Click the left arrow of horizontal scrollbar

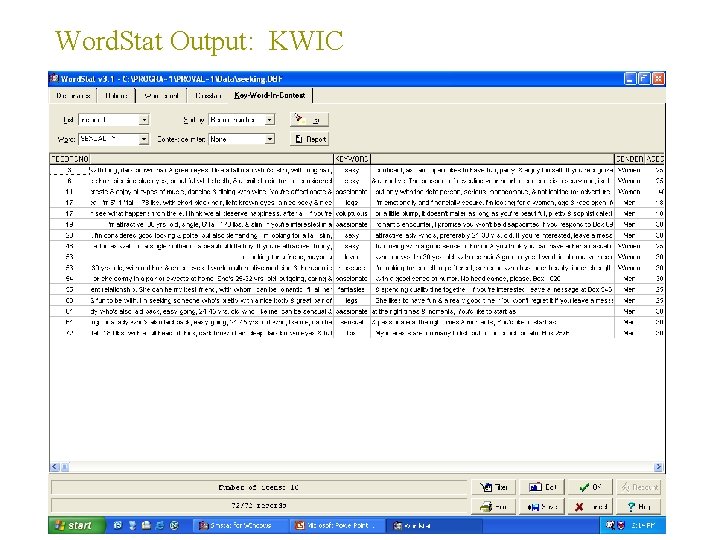click(55, 467)
